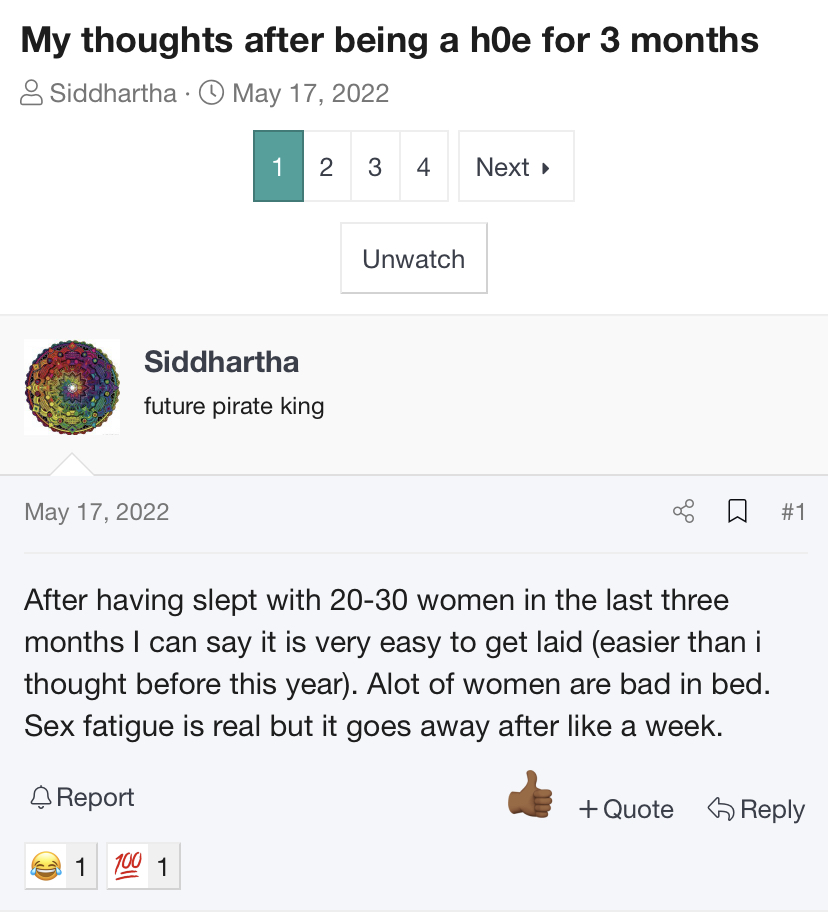The height and width of the screenshot is (917, 828).
Task: Click Siddhartha's mandala avatar image
Action: 72,387
